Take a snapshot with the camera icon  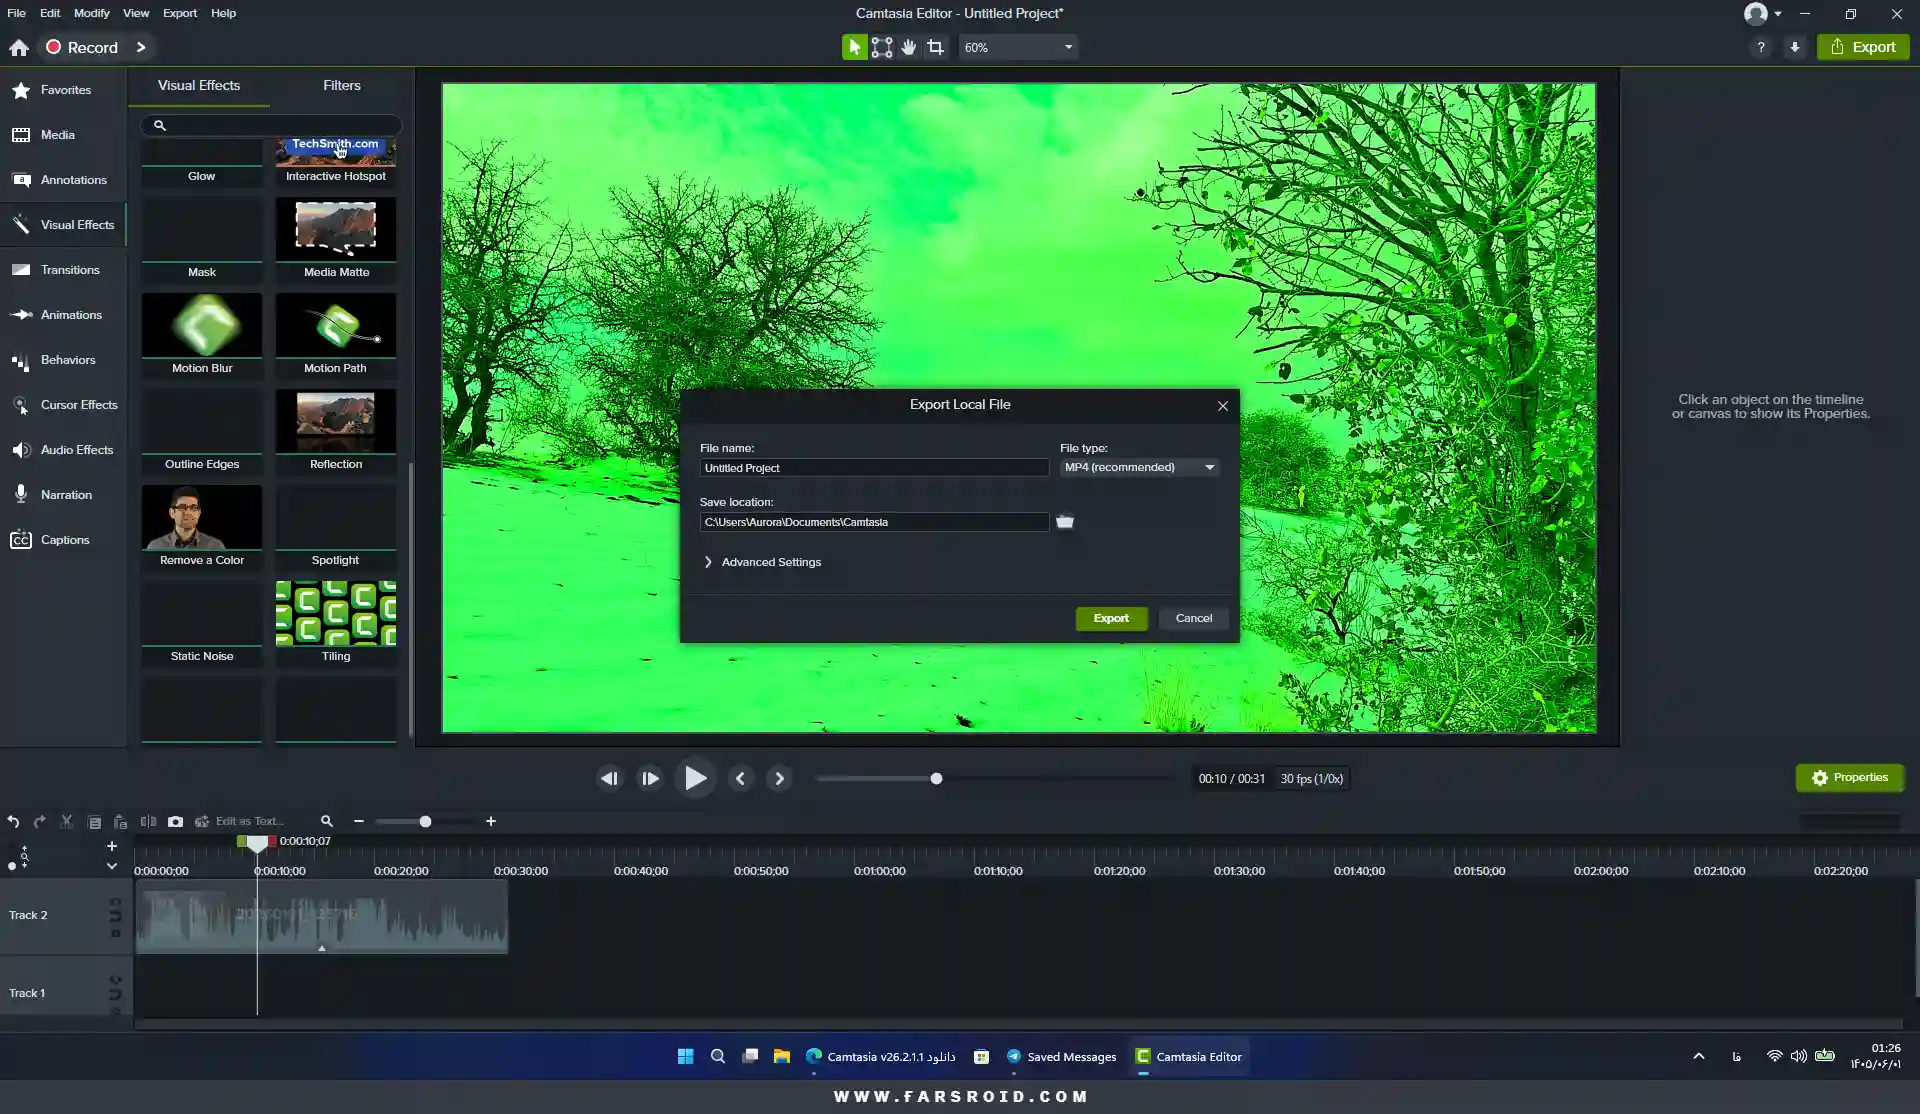(175, 821)
